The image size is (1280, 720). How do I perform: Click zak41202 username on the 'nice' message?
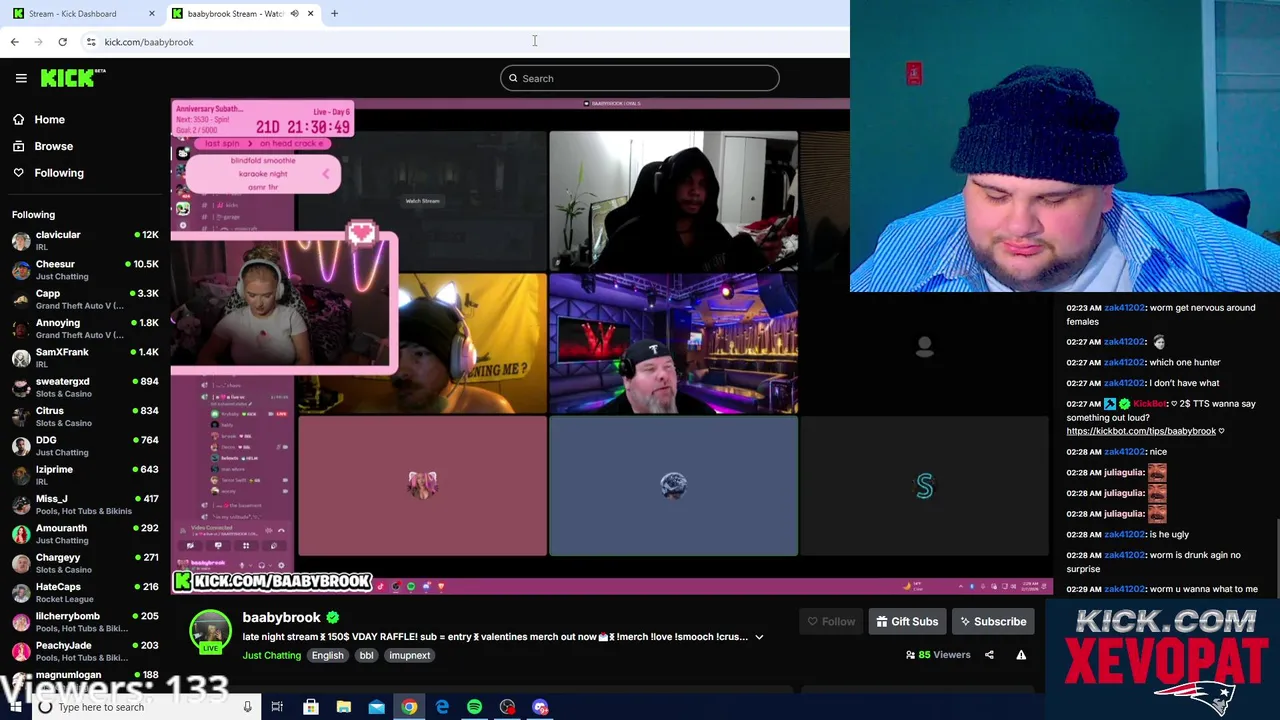point(1124,452)
